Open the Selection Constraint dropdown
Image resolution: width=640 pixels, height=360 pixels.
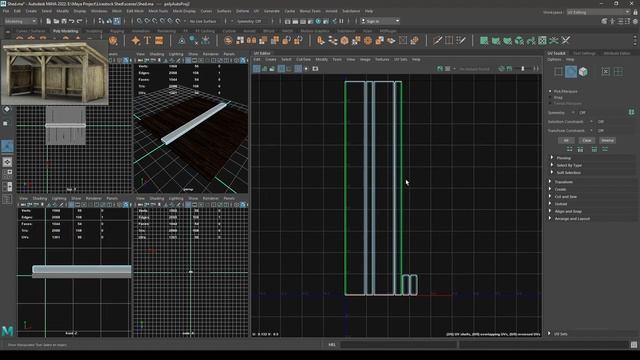click(x=591, y=122)
